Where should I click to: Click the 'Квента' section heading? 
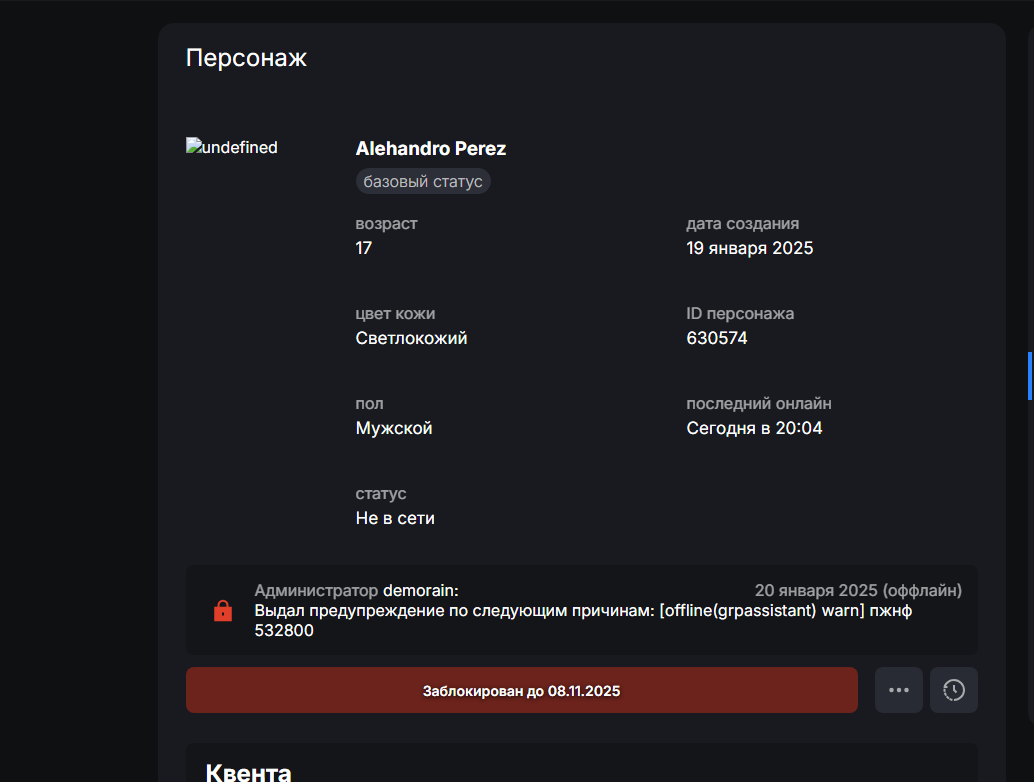(248, 772)
